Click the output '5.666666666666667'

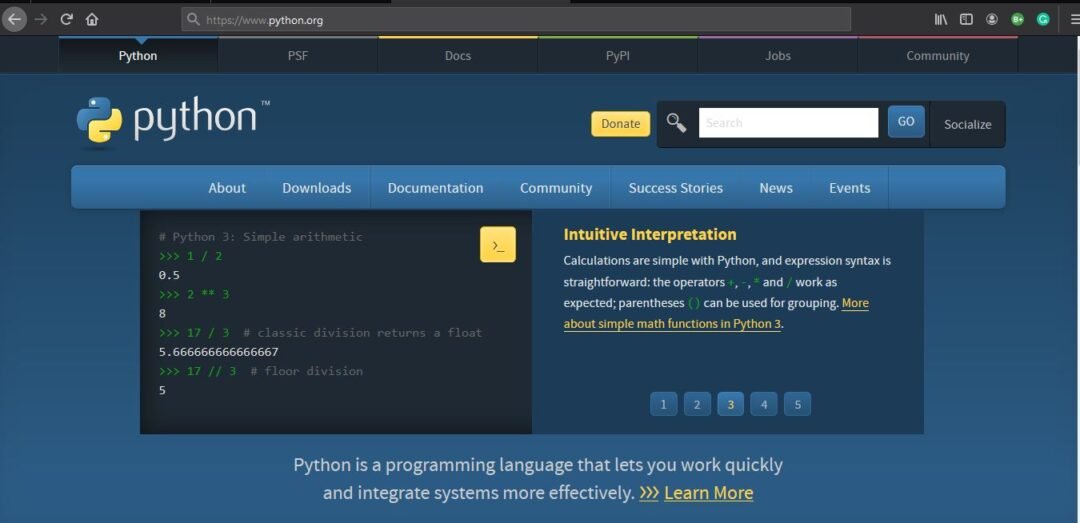218,352
